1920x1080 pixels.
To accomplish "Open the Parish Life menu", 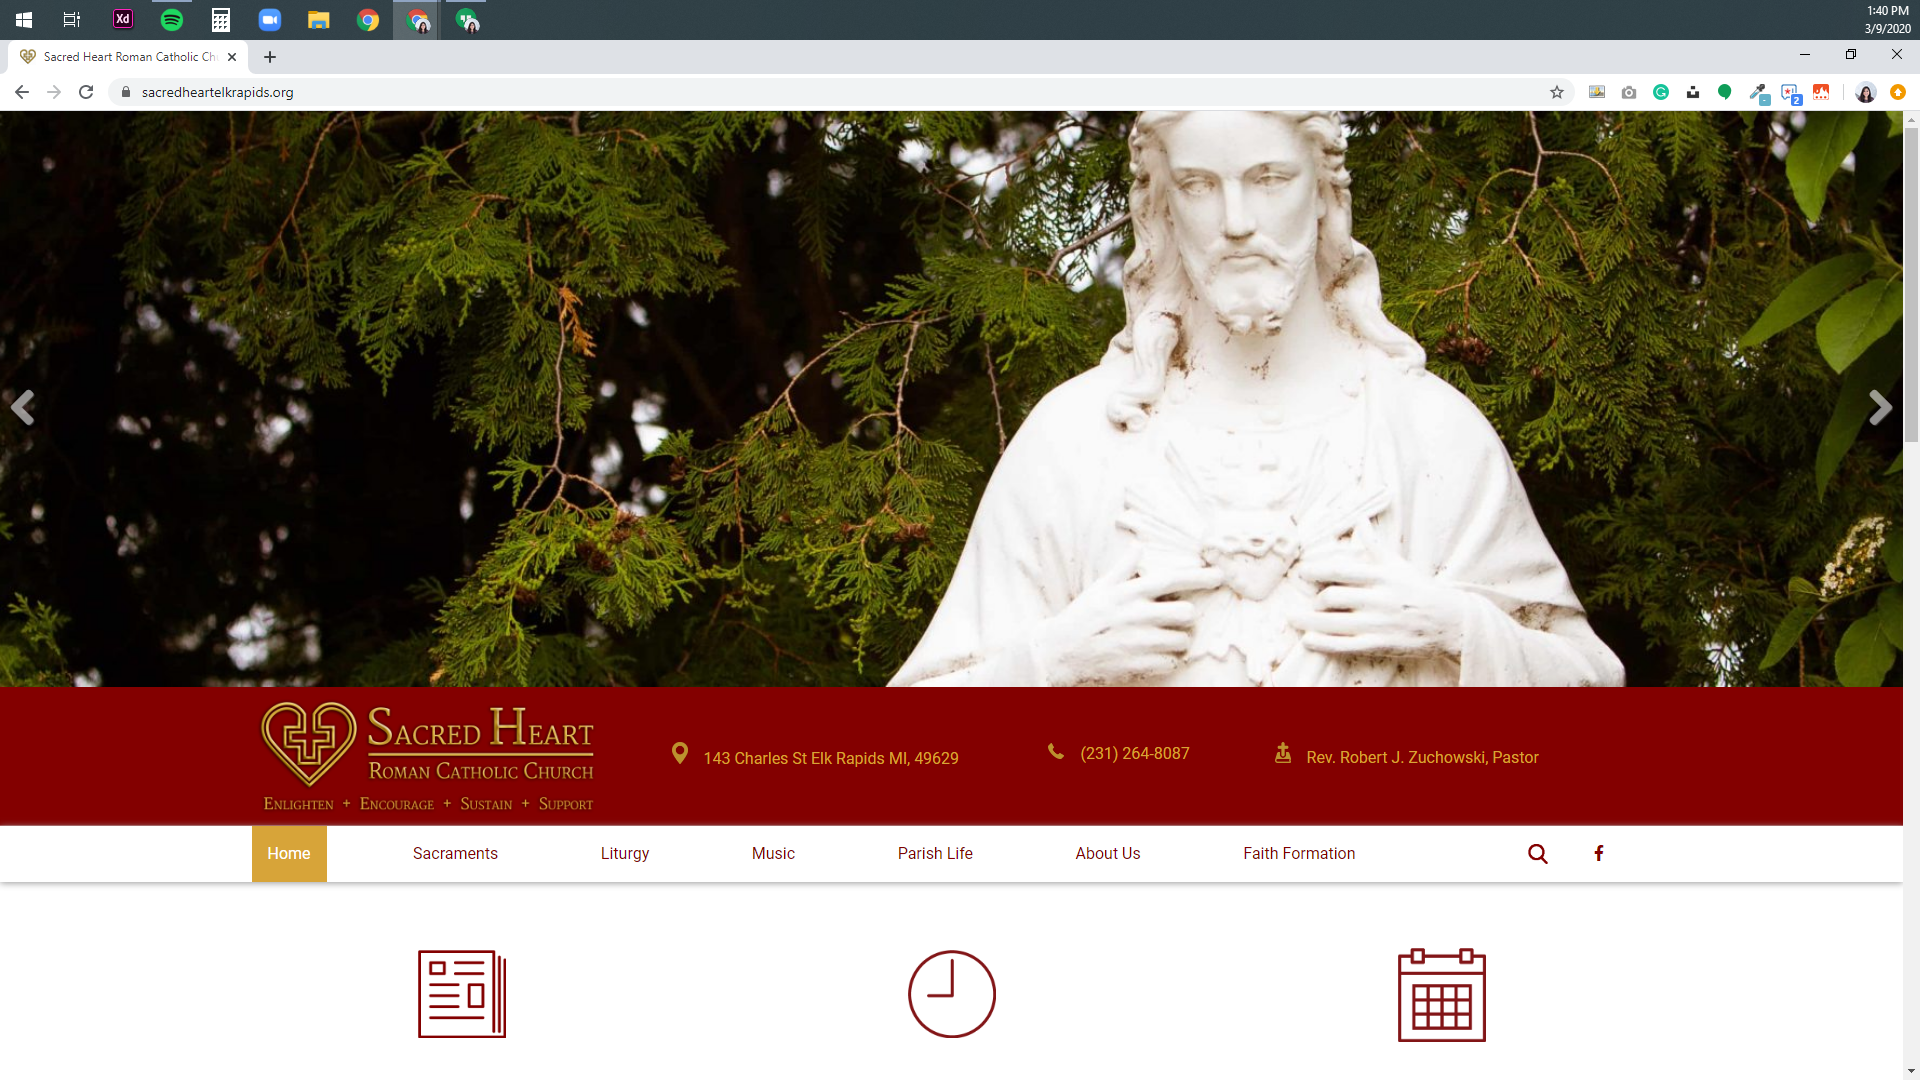I will tap(935, 854).
